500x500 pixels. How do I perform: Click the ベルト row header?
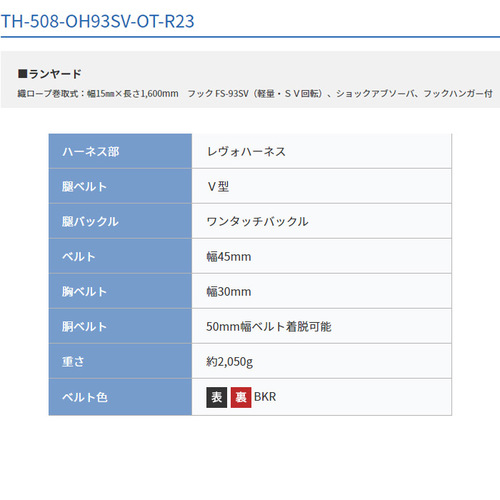(120, 256)
